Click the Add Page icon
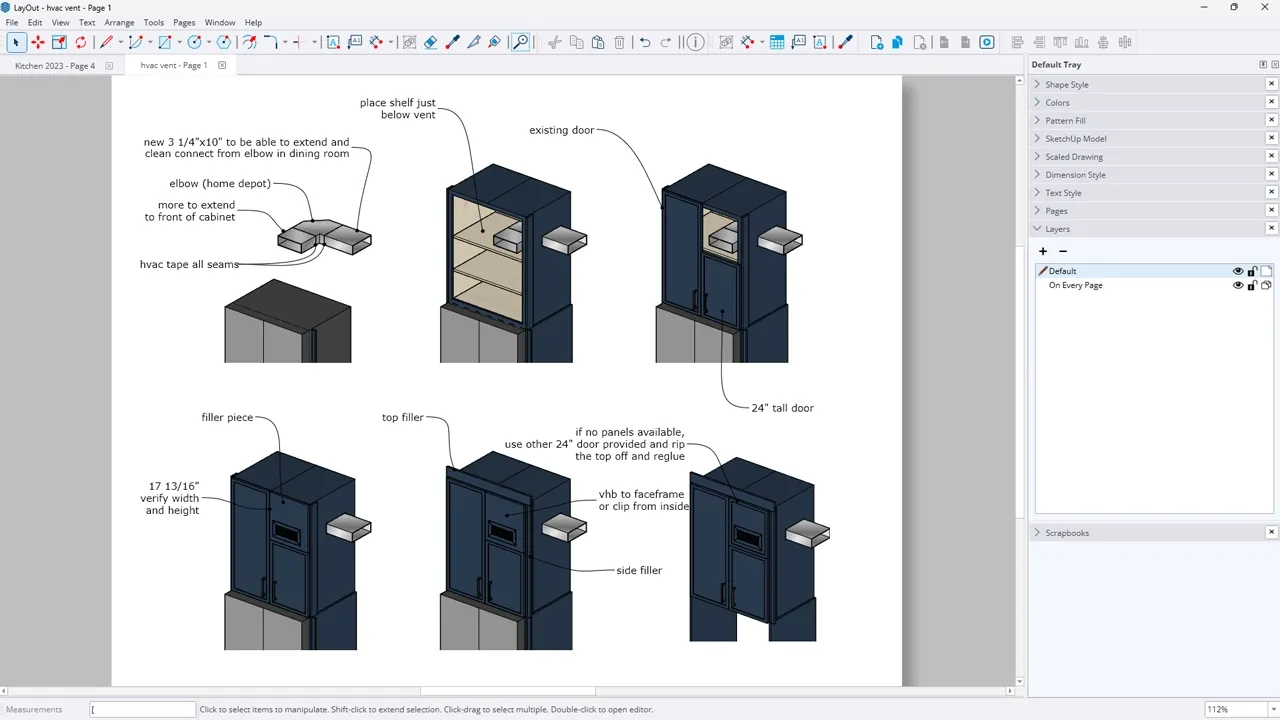This screenshot has width=1280, height=720. (877, 42)
